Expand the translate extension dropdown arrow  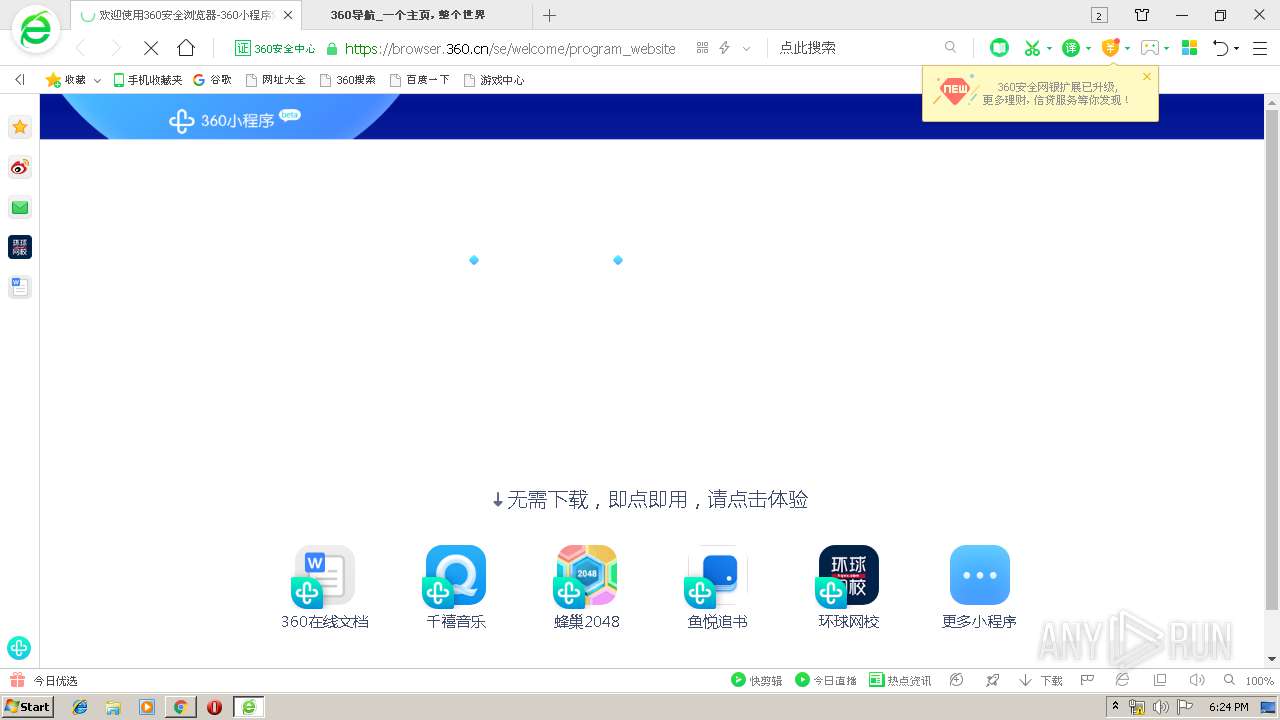pos(1088,48)
